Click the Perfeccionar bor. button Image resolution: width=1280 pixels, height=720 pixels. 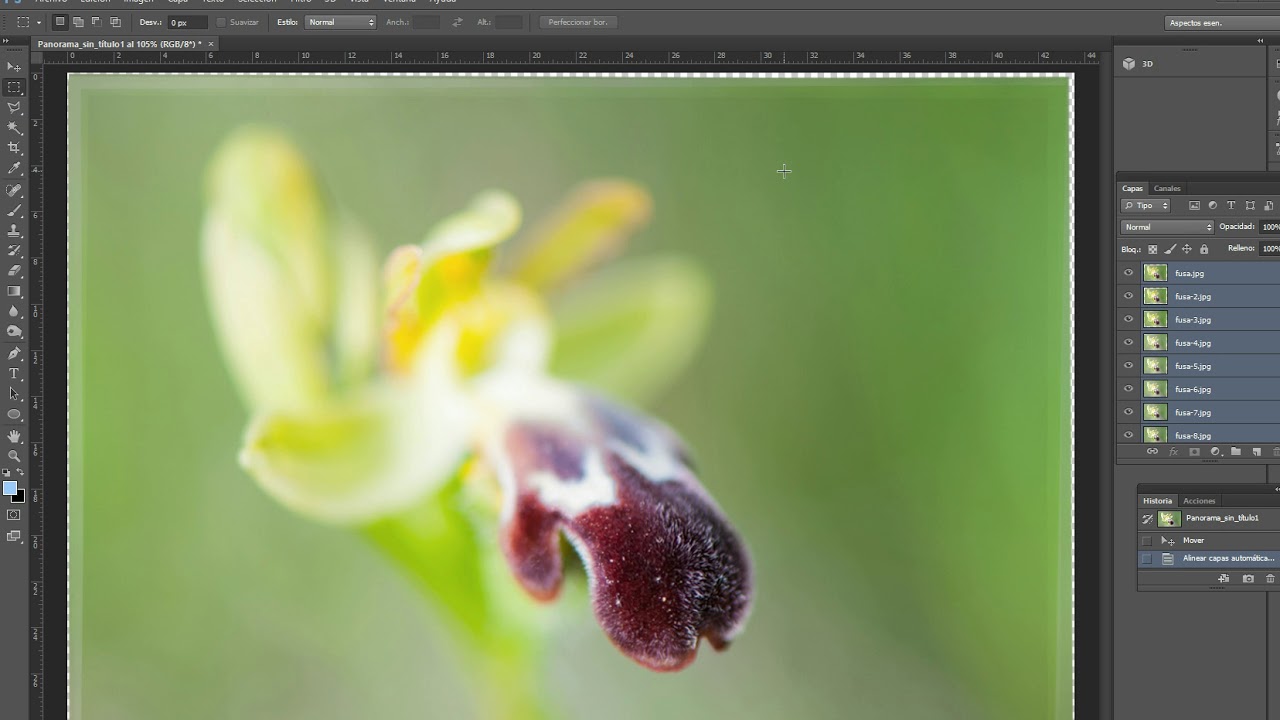click(579, 22)
